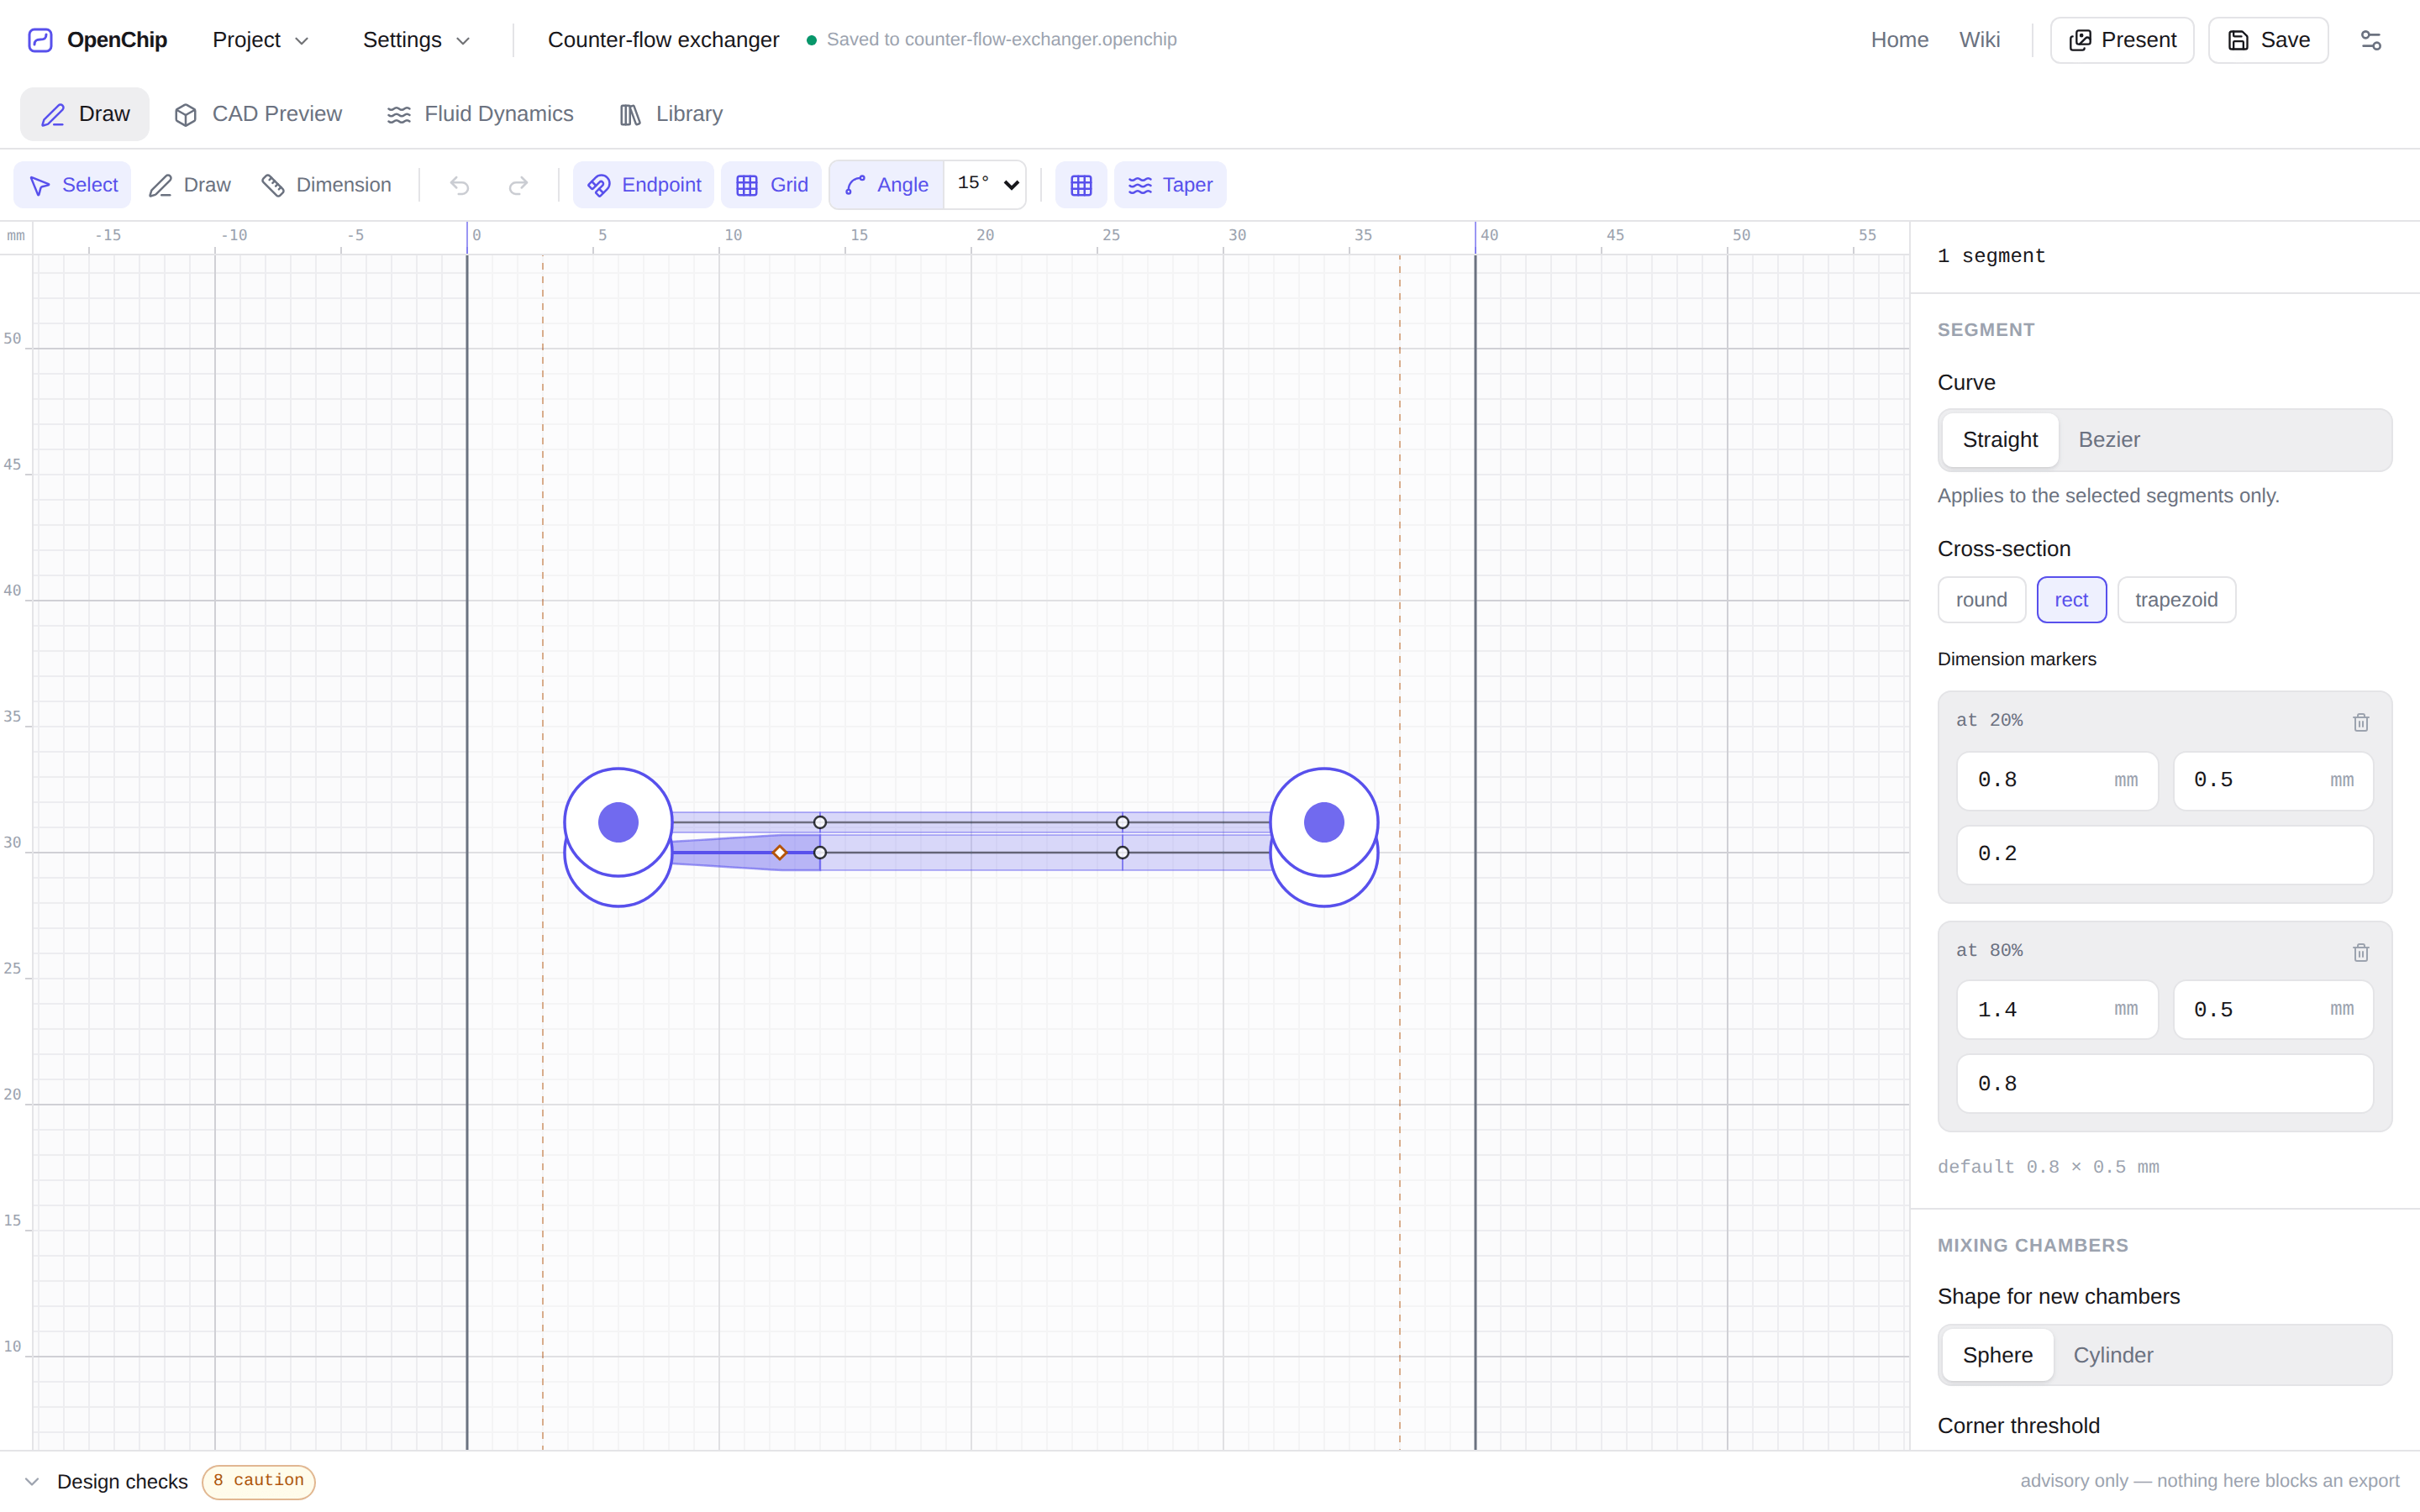Open the Fluid Dynamics tab
Screen dimensions: 2420x1512
(x=480, y=114)
